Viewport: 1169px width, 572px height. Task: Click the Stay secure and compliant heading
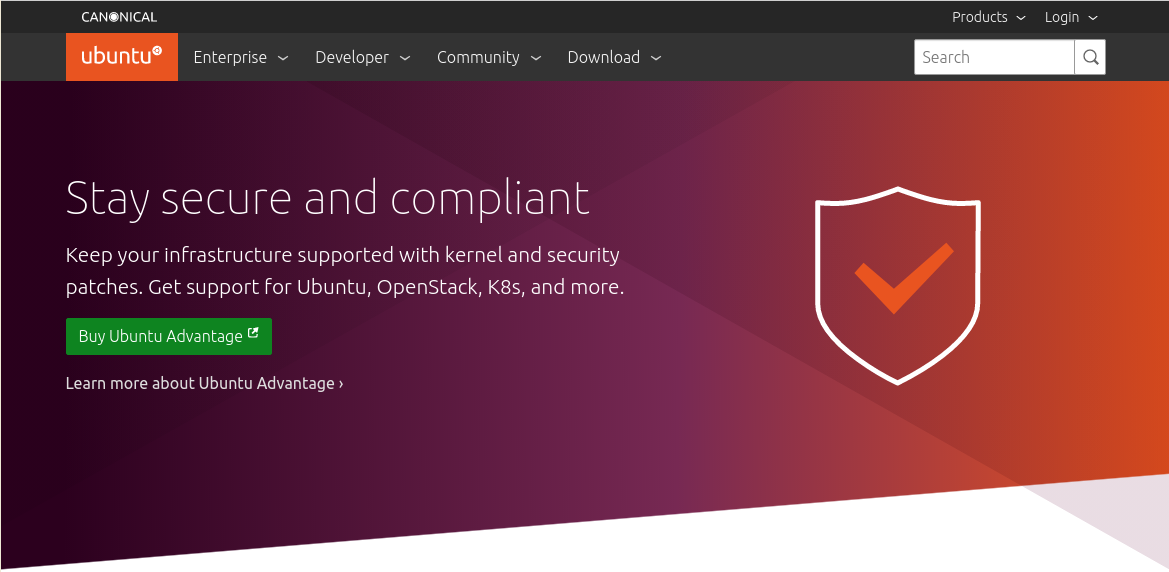pos(328,200)
